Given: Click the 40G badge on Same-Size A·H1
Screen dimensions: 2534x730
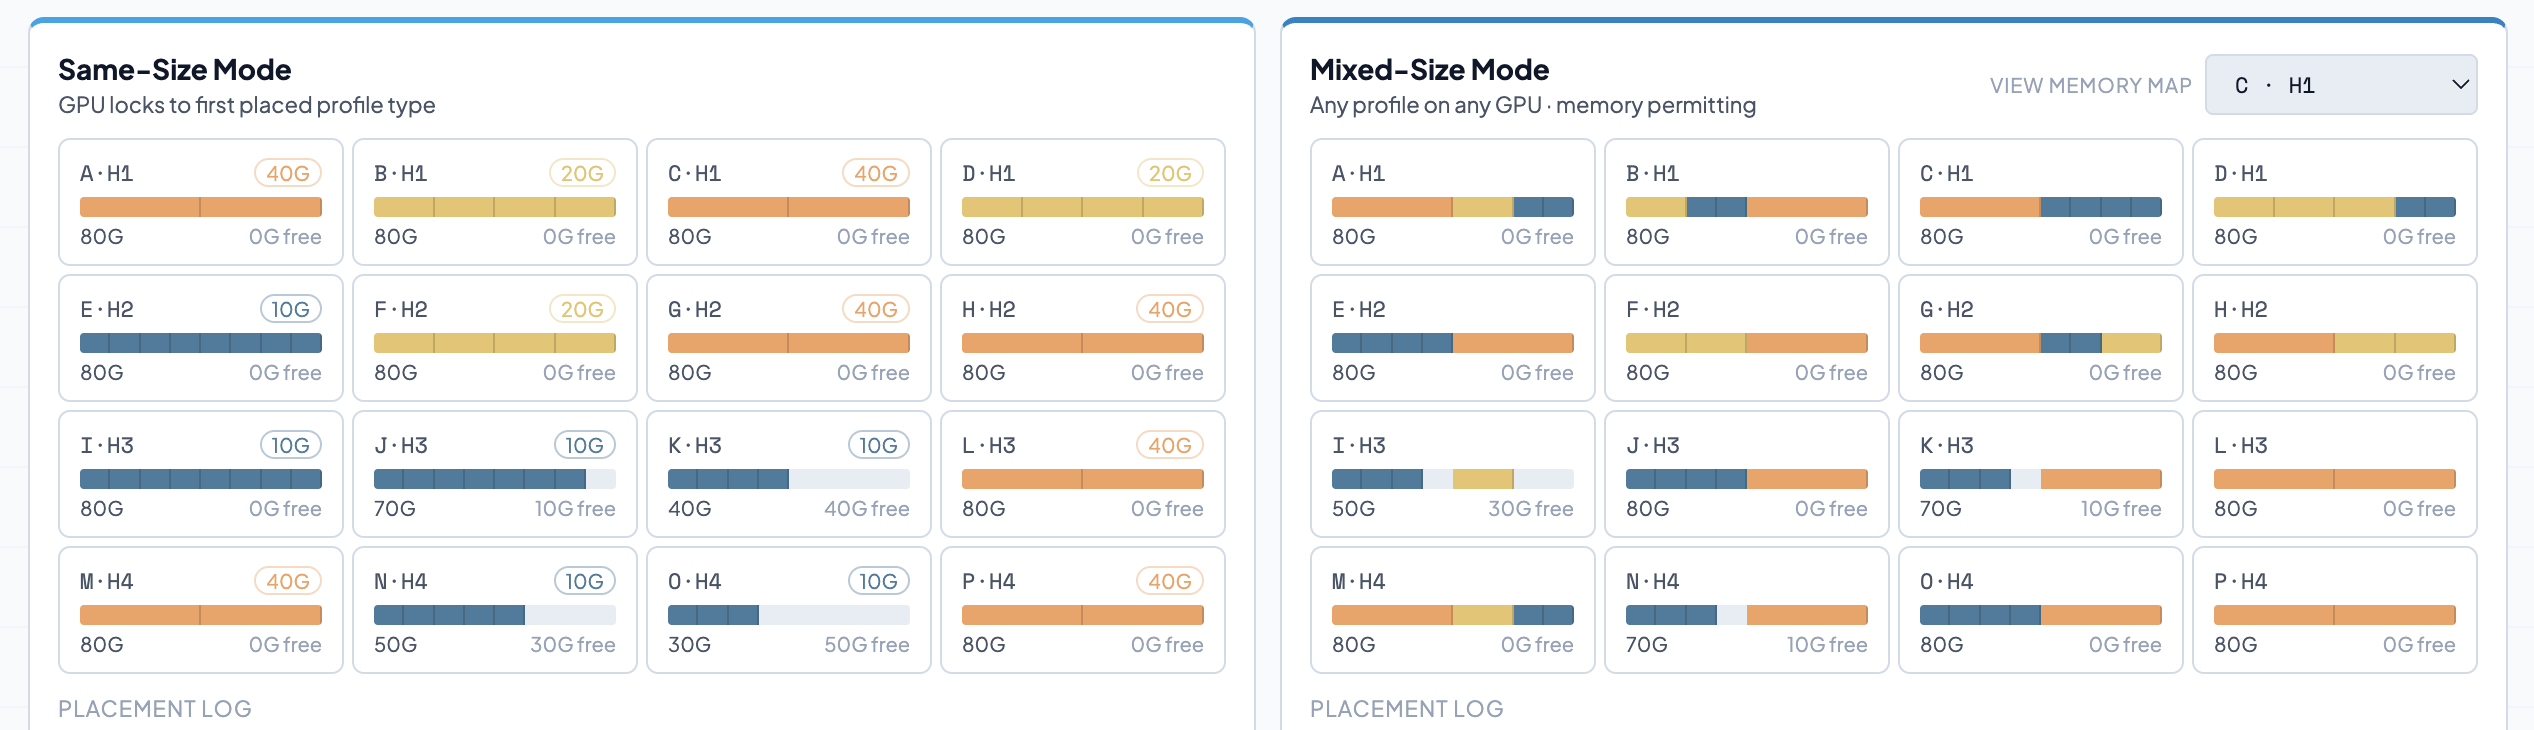Looking at the screenshot, I should coord(288,173).
